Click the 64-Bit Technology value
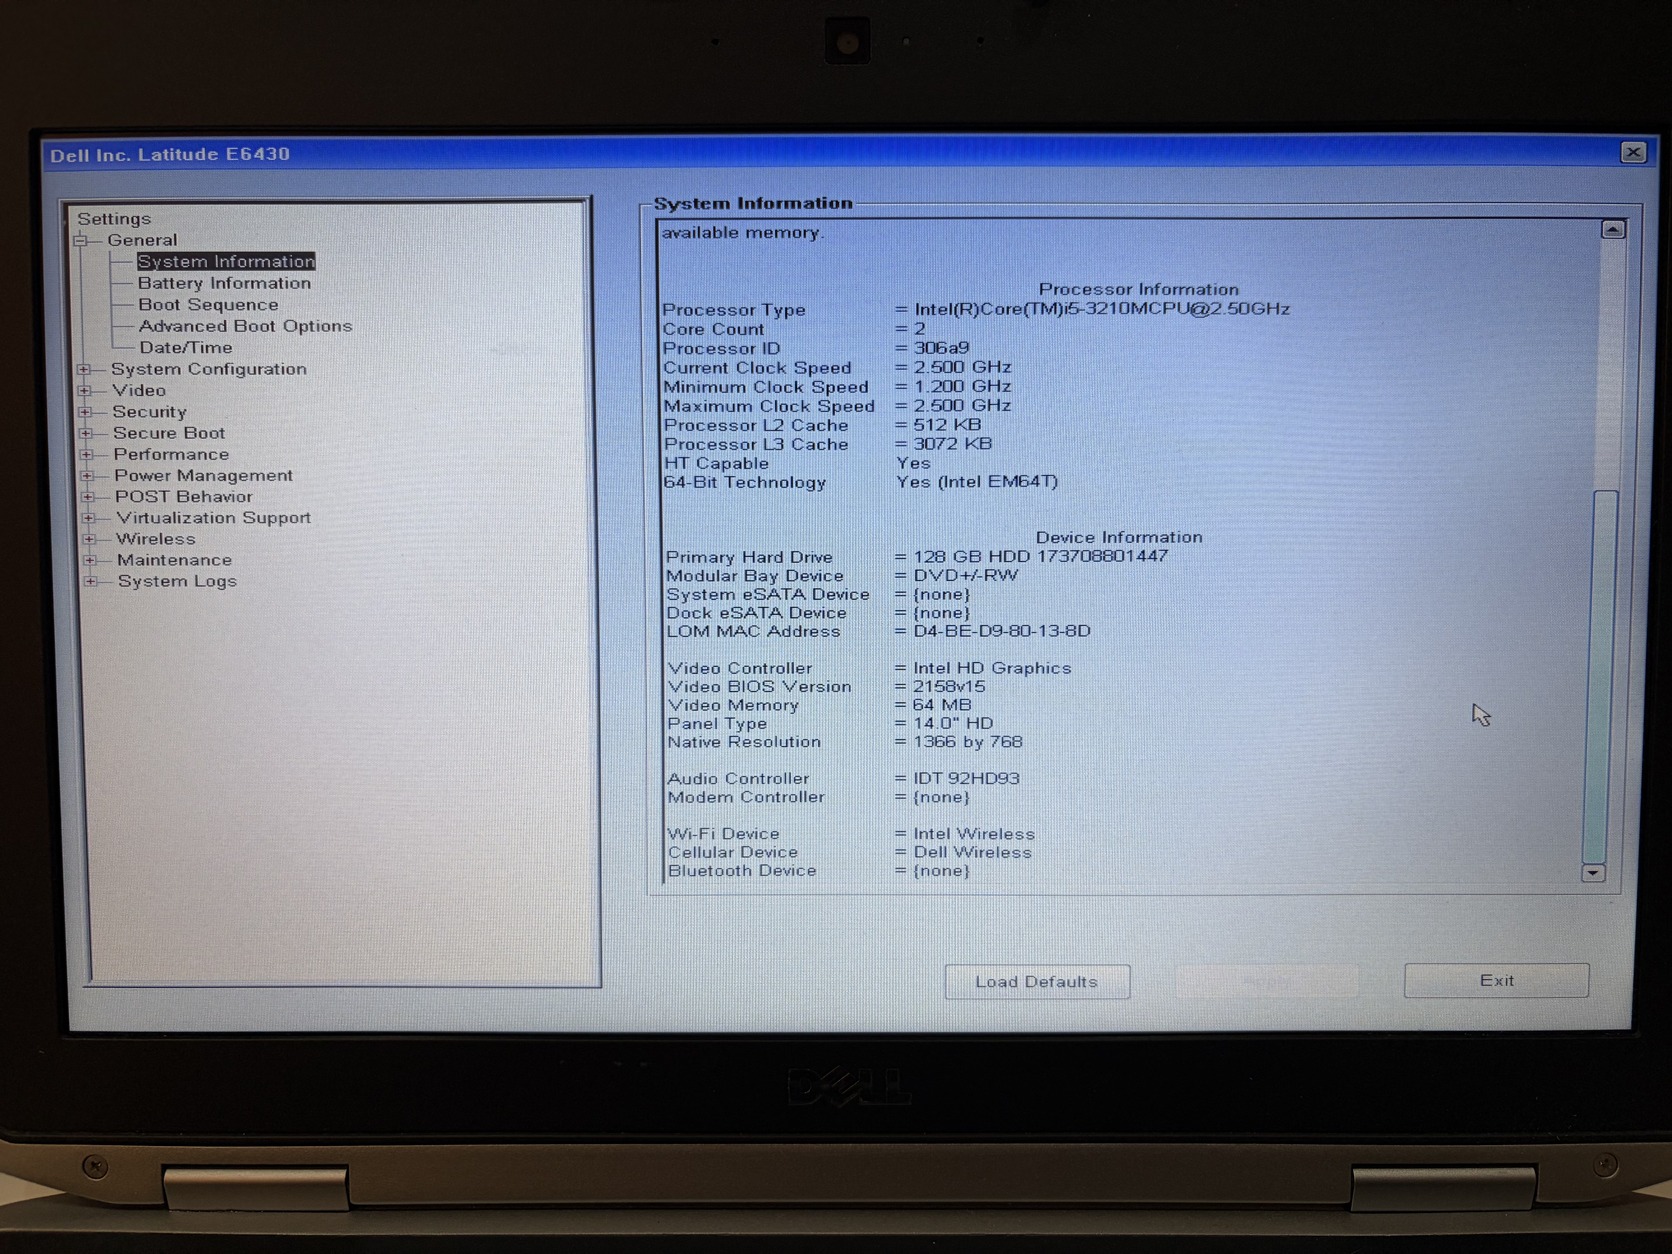 (977, 482)
